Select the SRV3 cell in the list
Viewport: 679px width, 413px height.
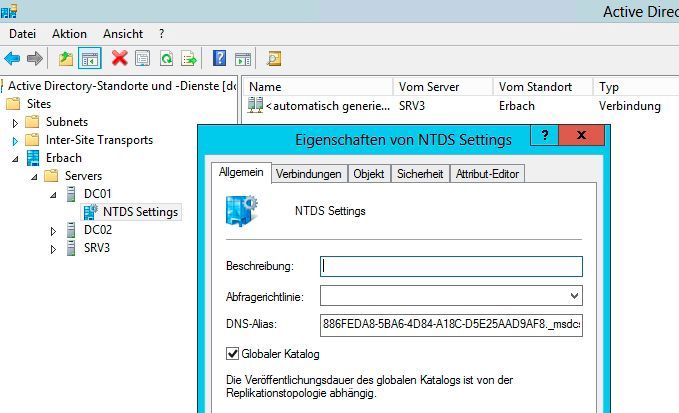(412, 106)
